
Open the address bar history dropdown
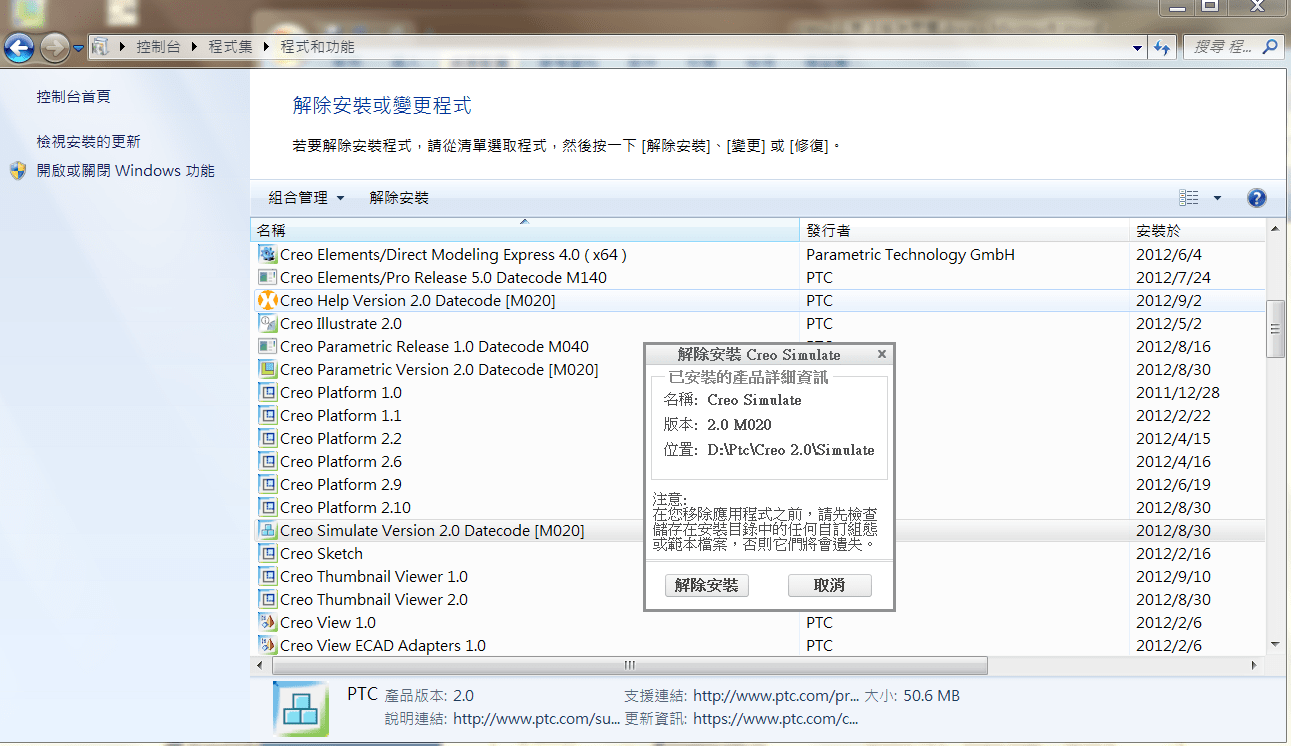(x=1137, y=47)
